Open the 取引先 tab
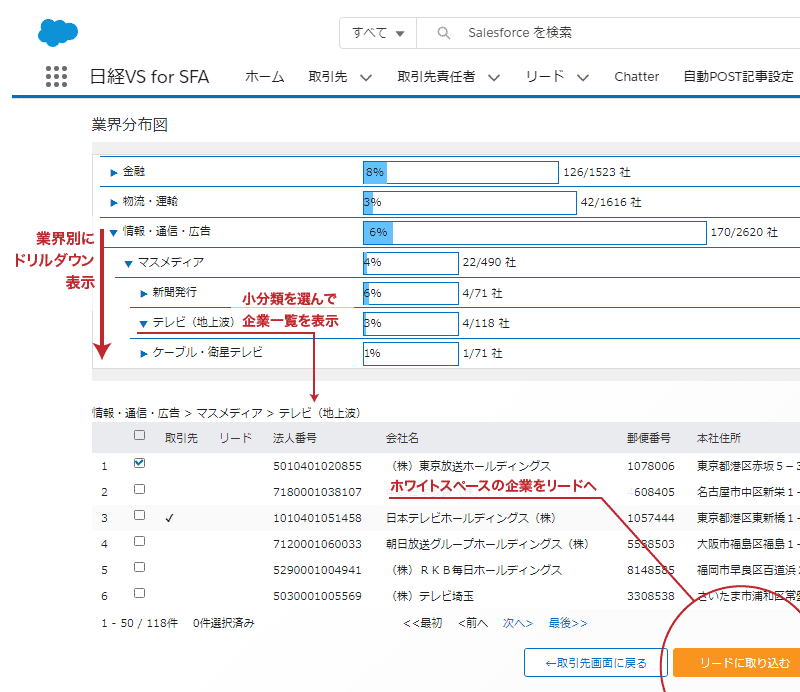The width and height of the screenshot is (800, 692). click(328, 77)
